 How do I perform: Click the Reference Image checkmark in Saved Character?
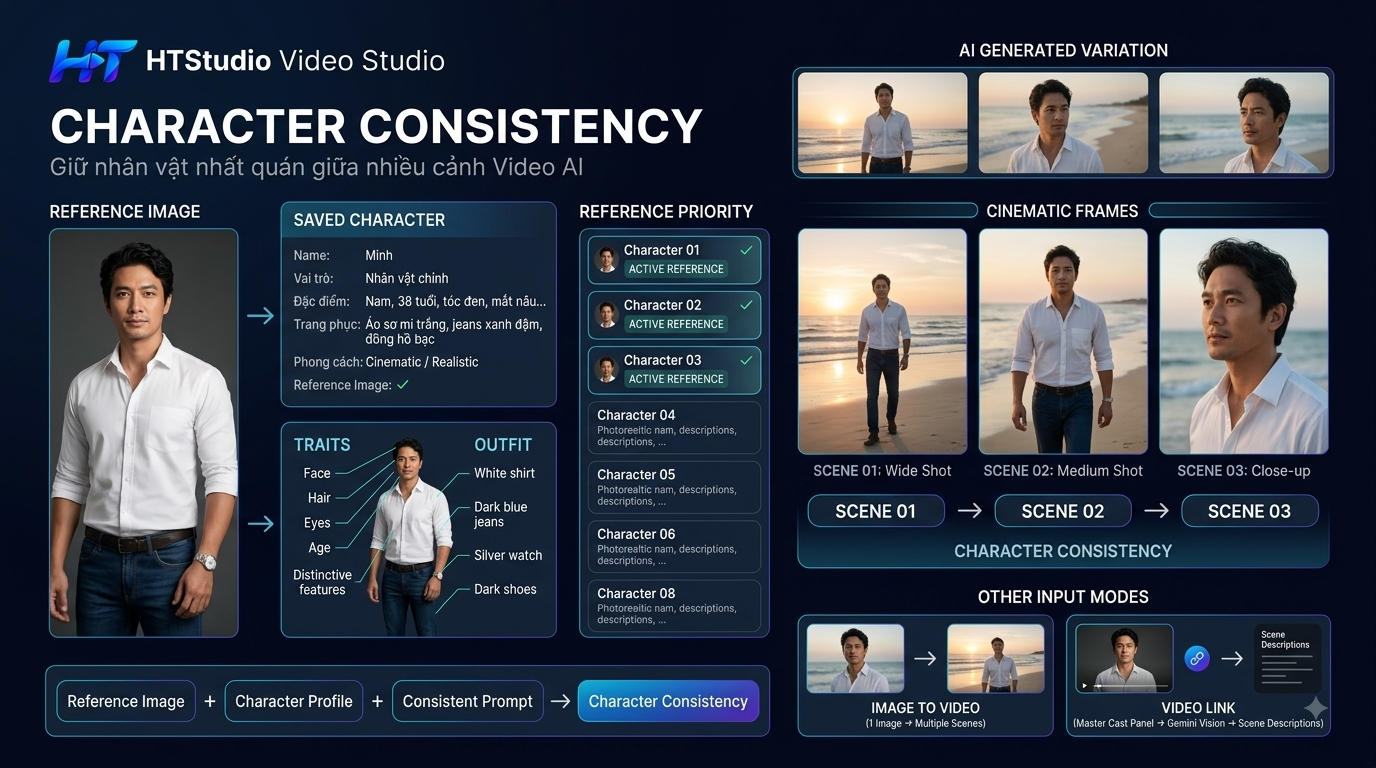pos(403,385)
